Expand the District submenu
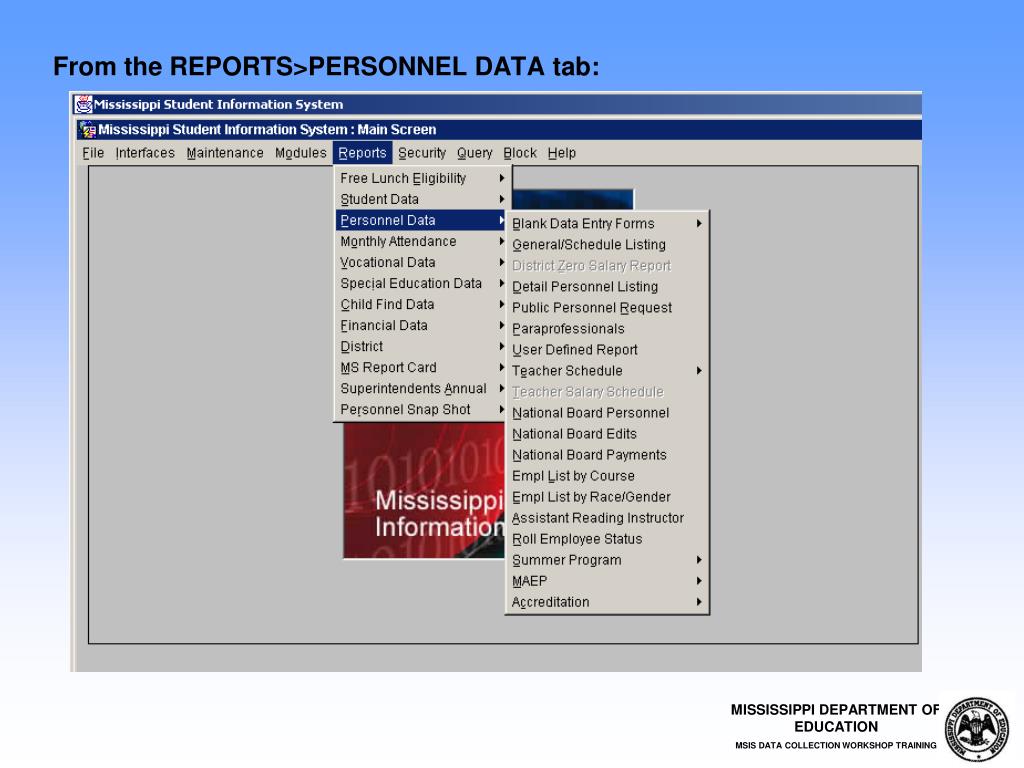Screen dimensions: 1024x768 (422, 346)
